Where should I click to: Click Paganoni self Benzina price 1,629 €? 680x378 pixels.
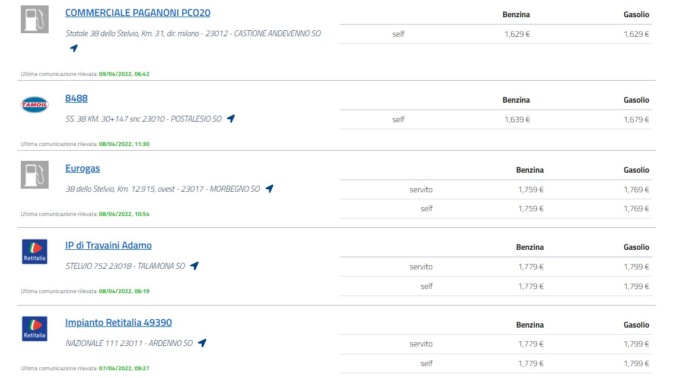pyautogui.click(x=517, y=34)
